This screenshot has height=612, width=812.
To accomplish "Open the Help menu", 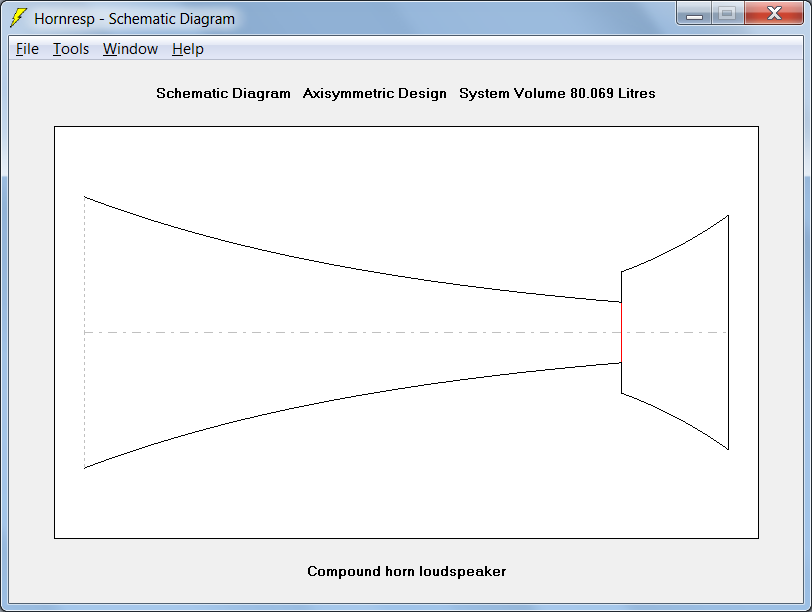I will (187, 49).
